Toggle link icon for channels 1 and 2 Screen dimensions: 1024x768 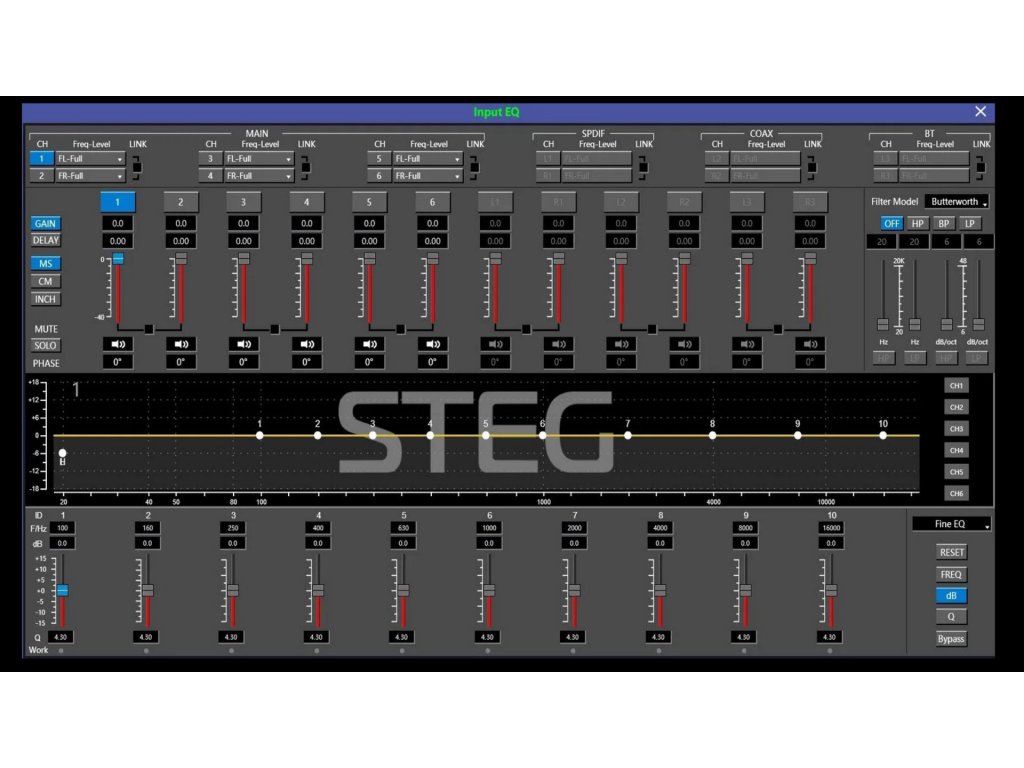pos(136,167)
